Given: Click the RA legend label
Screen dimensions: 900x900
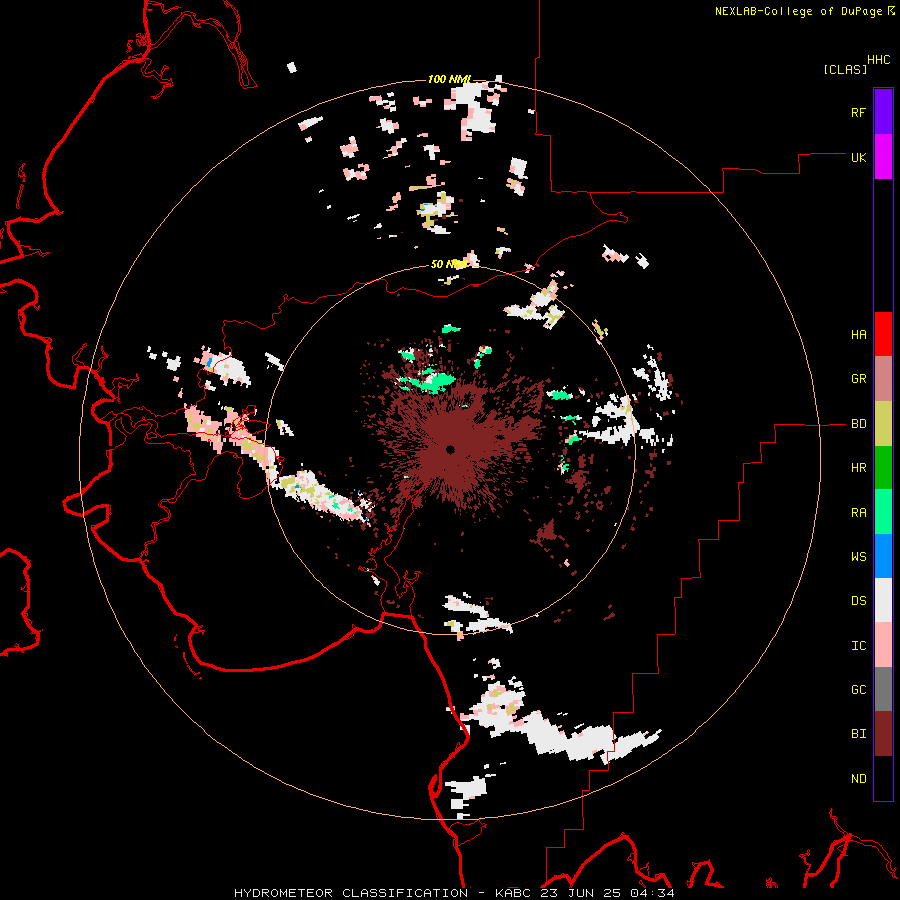Looking at the screenshot, I should click(858, 513).
